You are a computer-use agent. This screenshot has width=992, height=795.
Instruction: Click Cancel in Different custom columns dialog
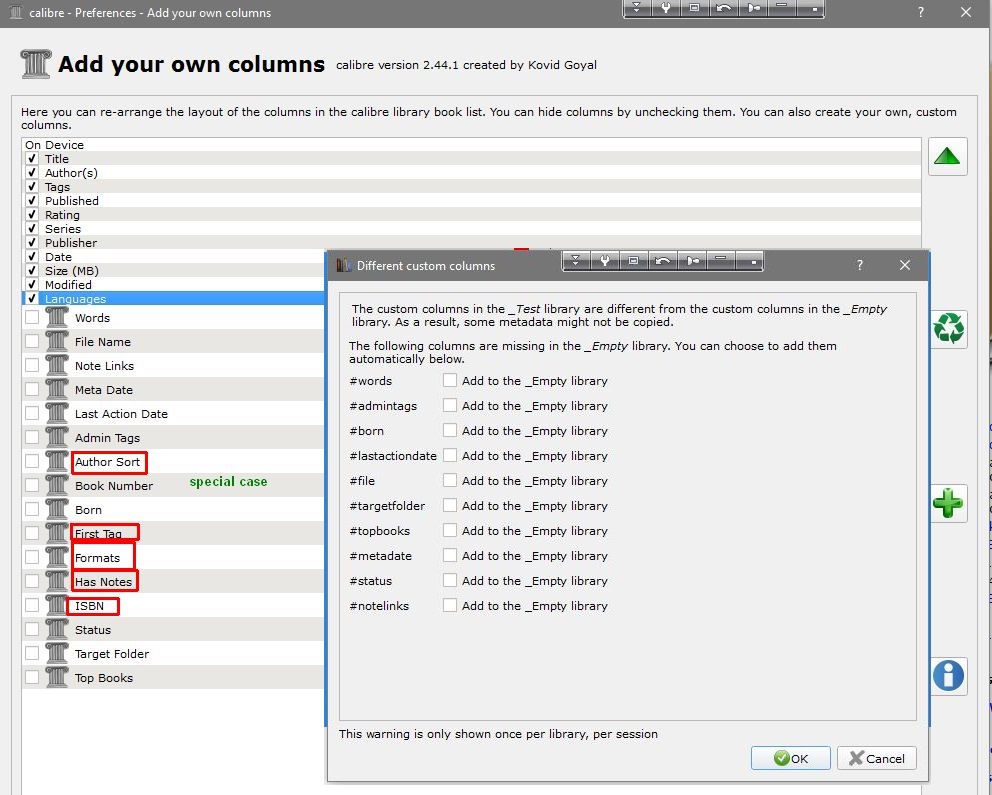coord(877,758)
